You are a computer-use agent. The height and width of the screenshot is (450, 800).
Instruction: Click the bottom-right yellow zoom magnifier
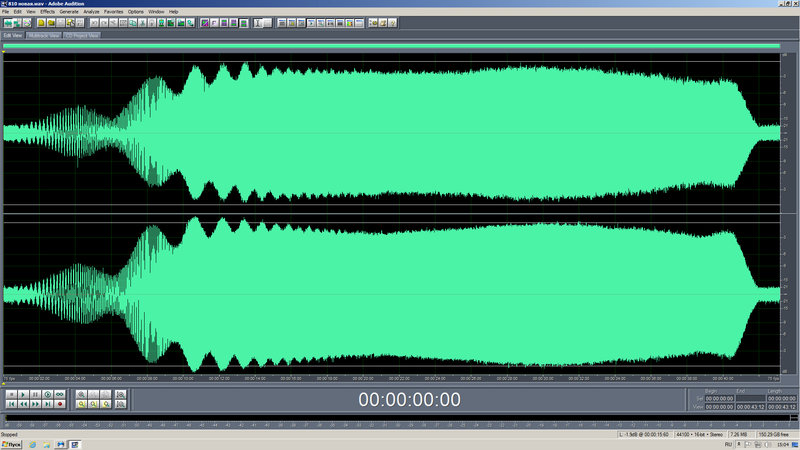point(106,404)
